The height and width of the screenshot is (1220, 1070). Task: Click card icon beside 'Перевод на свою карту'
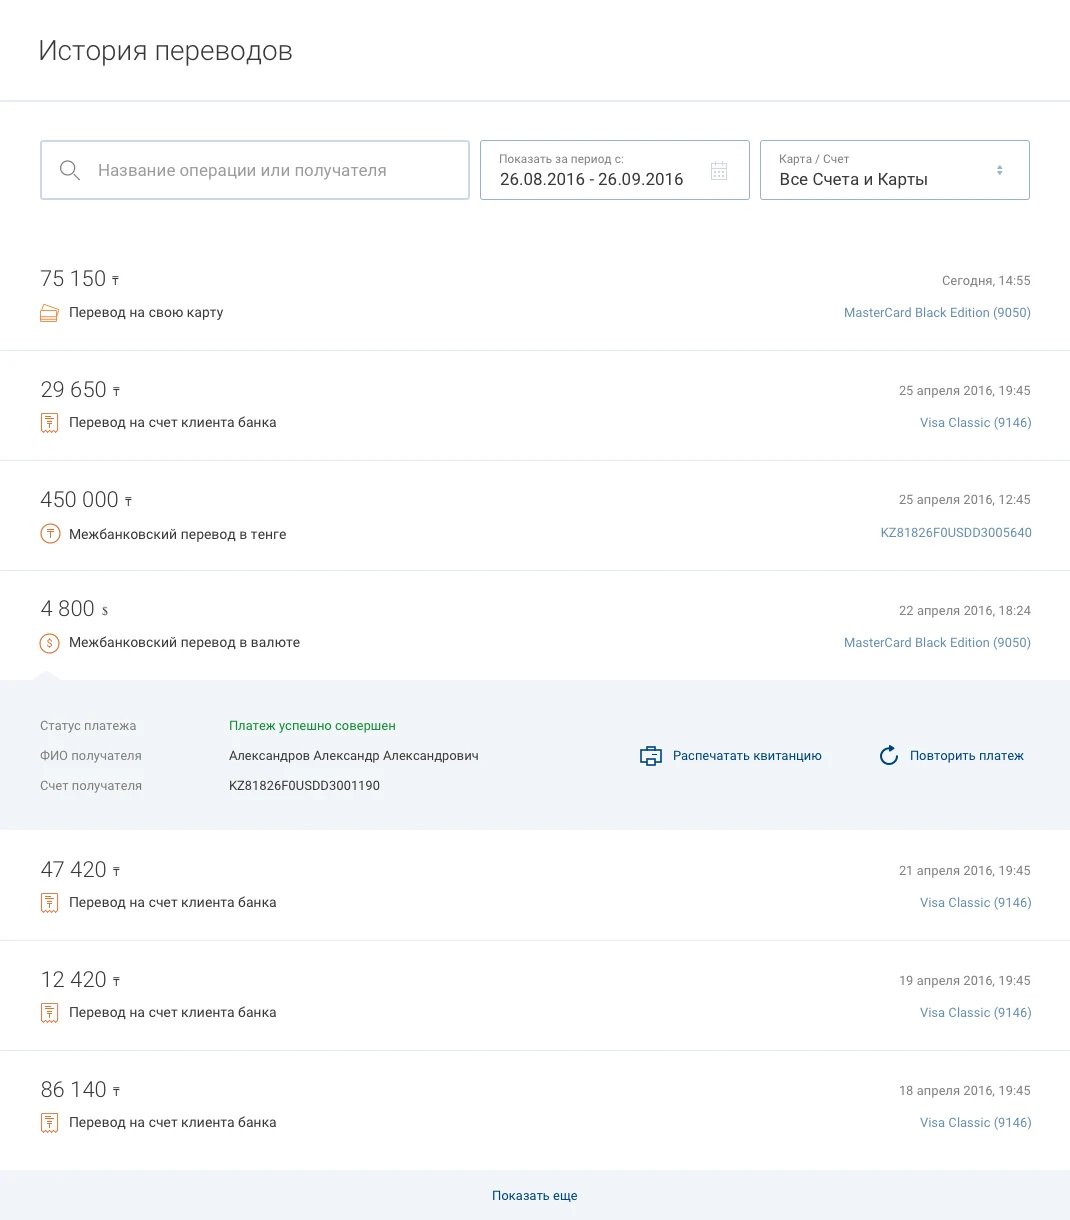(x=49, y=313)
